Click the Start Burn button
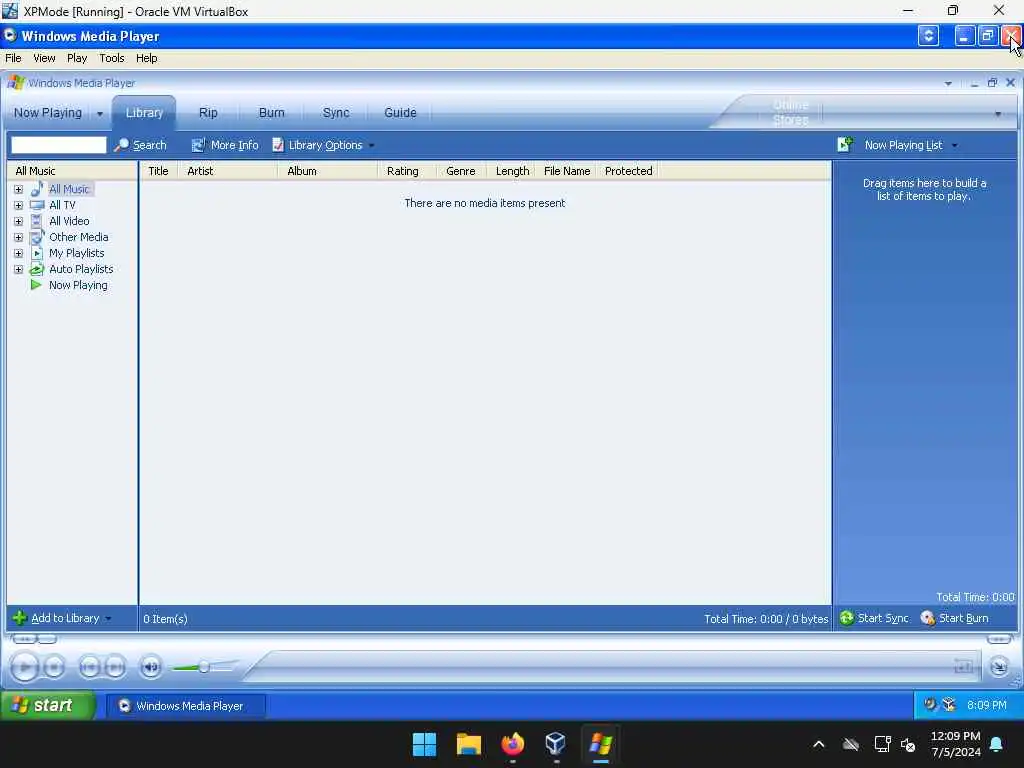 954,618
